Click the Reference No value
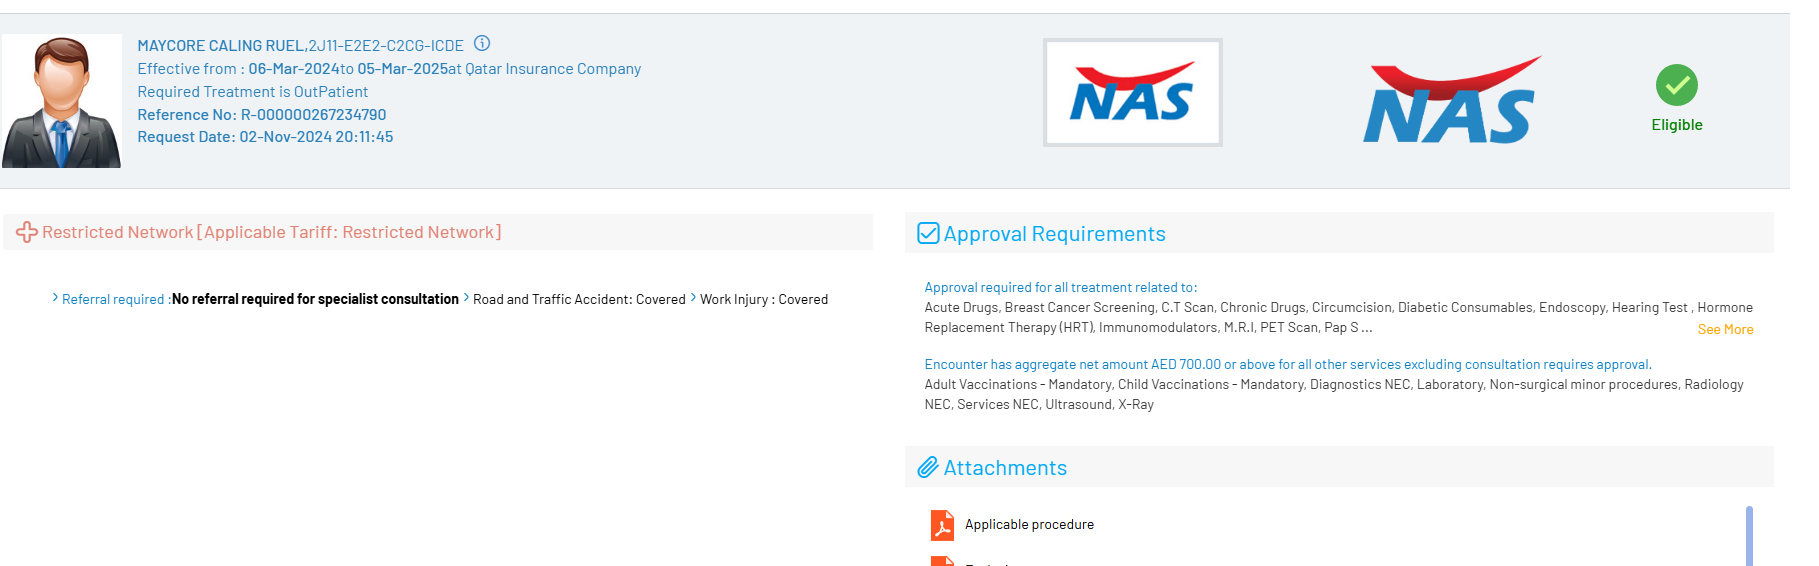 click(313, 115)
